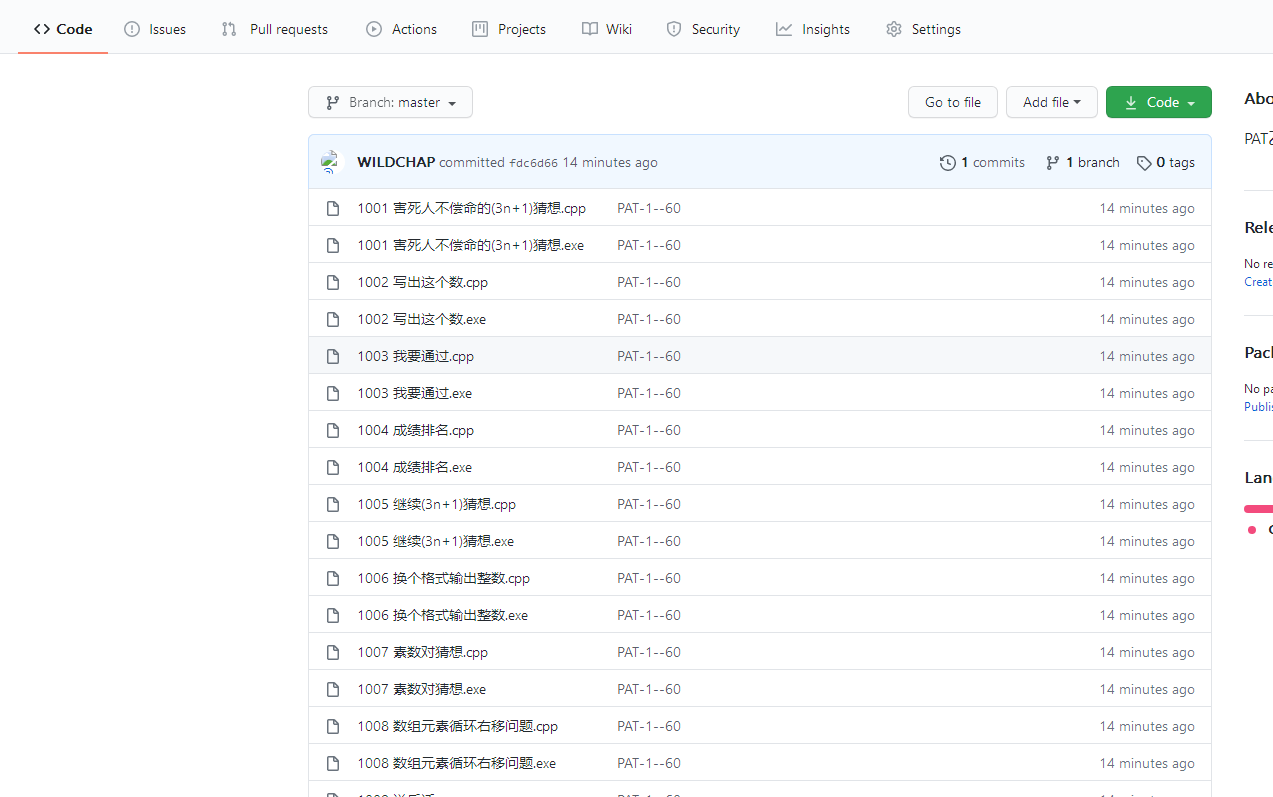Click file icon of 1003 我要通过.exe
This screenshot has height=797, width=1273.
pyautogui.click(x=333, y=393)
